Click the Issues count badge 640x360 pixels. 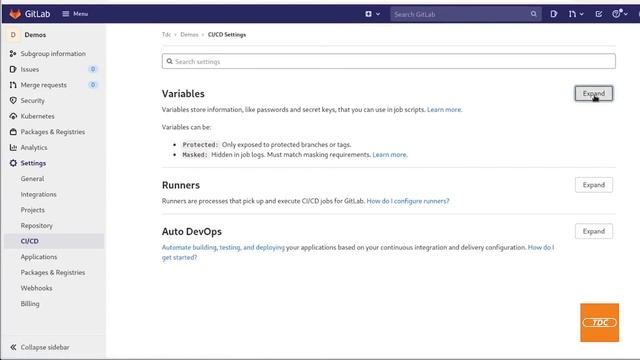93,69
